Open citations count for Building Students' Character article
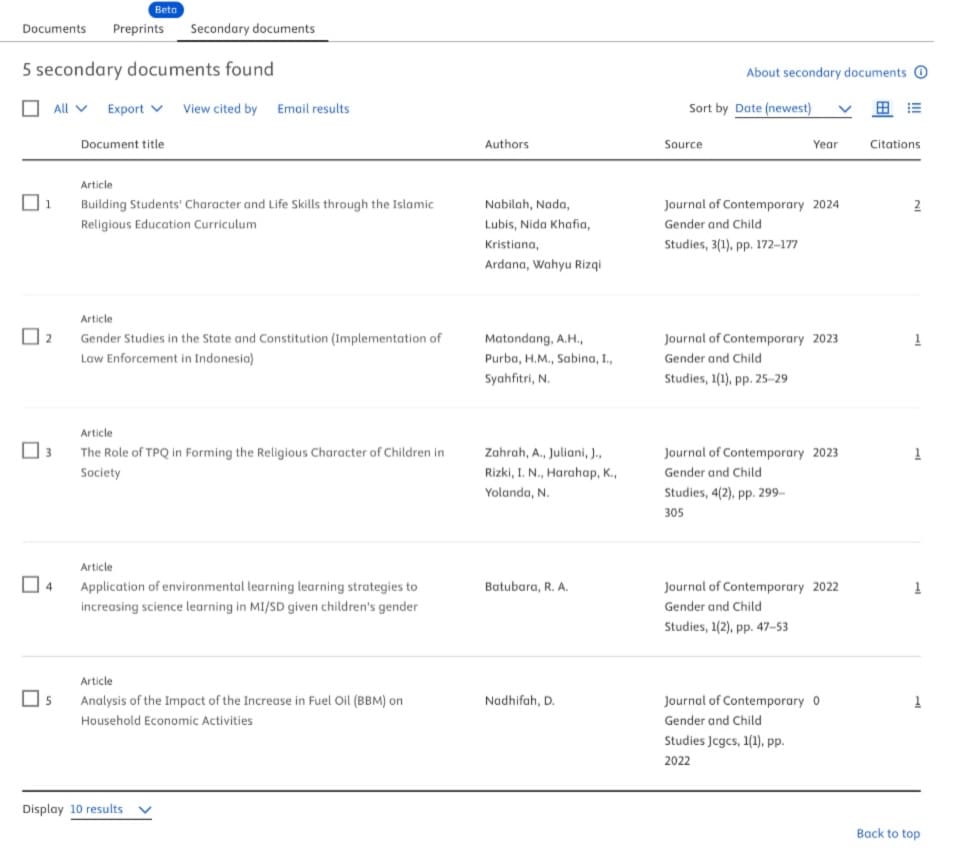Screen dimensions: 961x852 coord(917,204)
